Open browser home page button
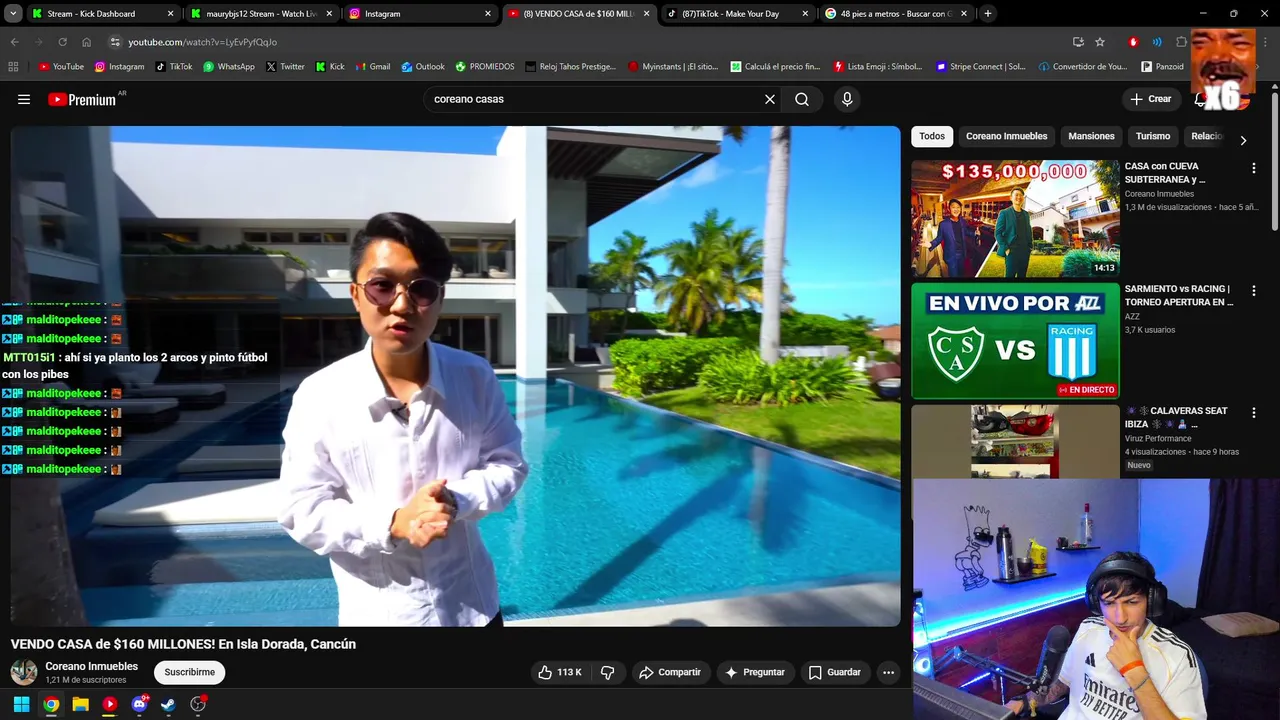 coord(86,42)
